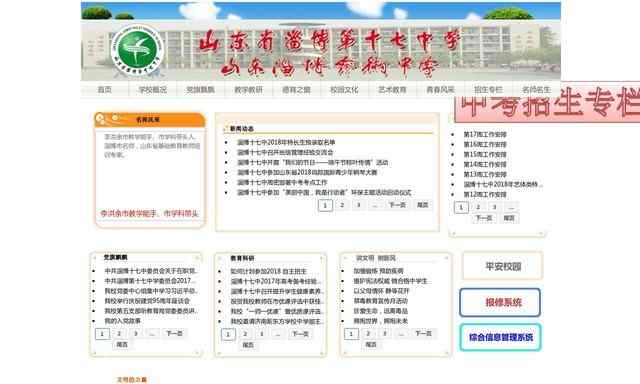Go to page 2 of 教育动态 news
Image resolution: width=640 pixels, height=384 pixels.
click(x=342, y=205)
